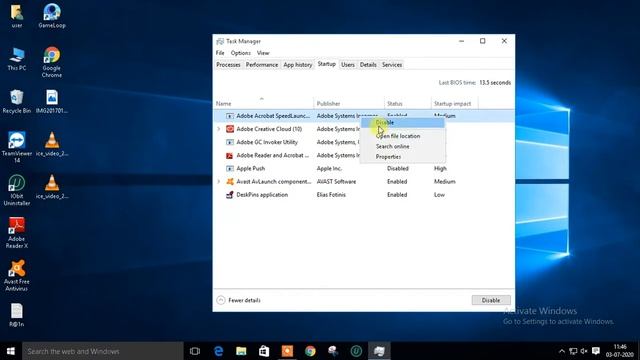
Task: Open the Options menu
Action: click(240, 53)
